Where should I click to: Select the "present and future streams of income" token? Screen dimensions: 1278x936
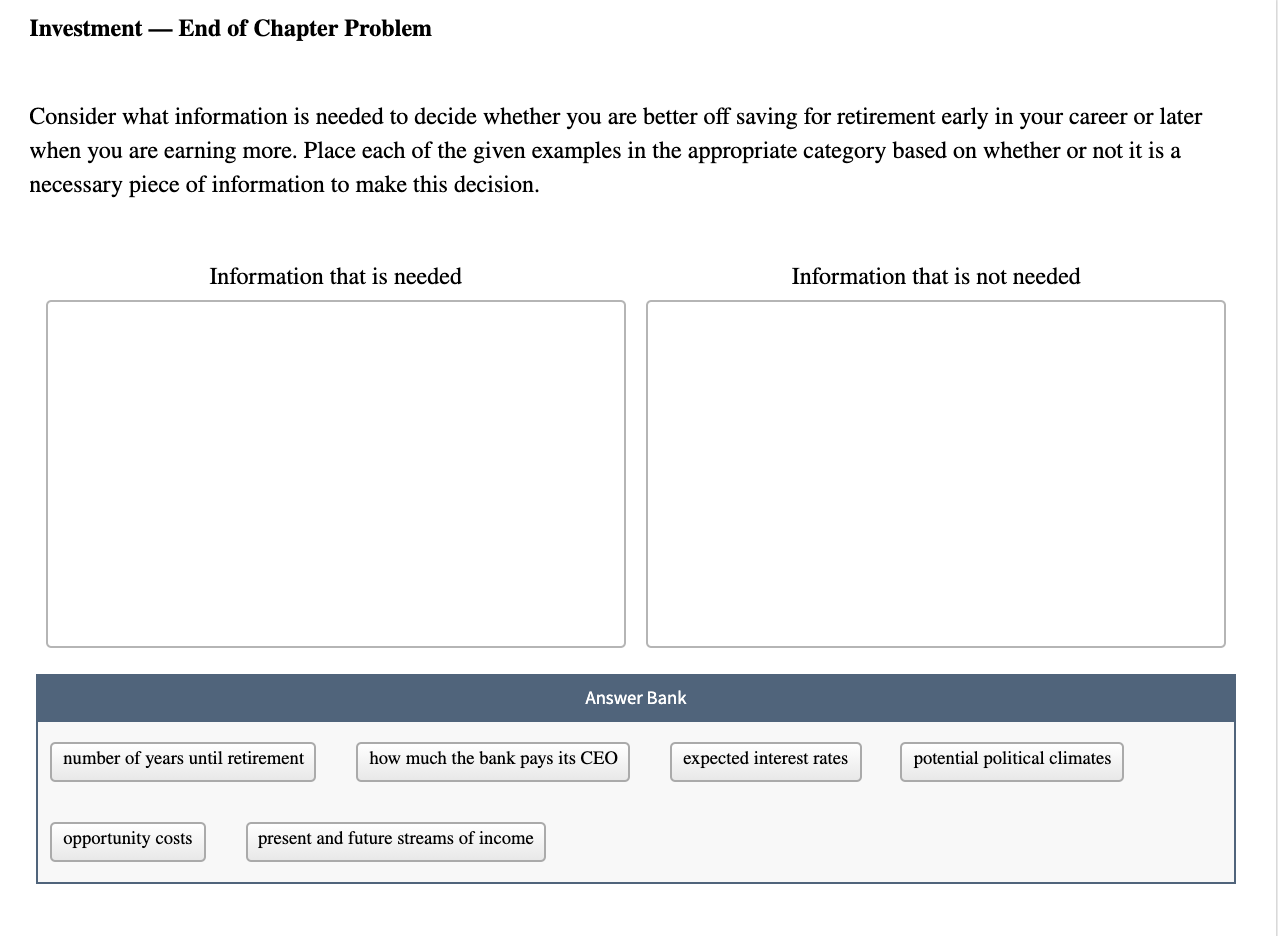tap(394, 840)
